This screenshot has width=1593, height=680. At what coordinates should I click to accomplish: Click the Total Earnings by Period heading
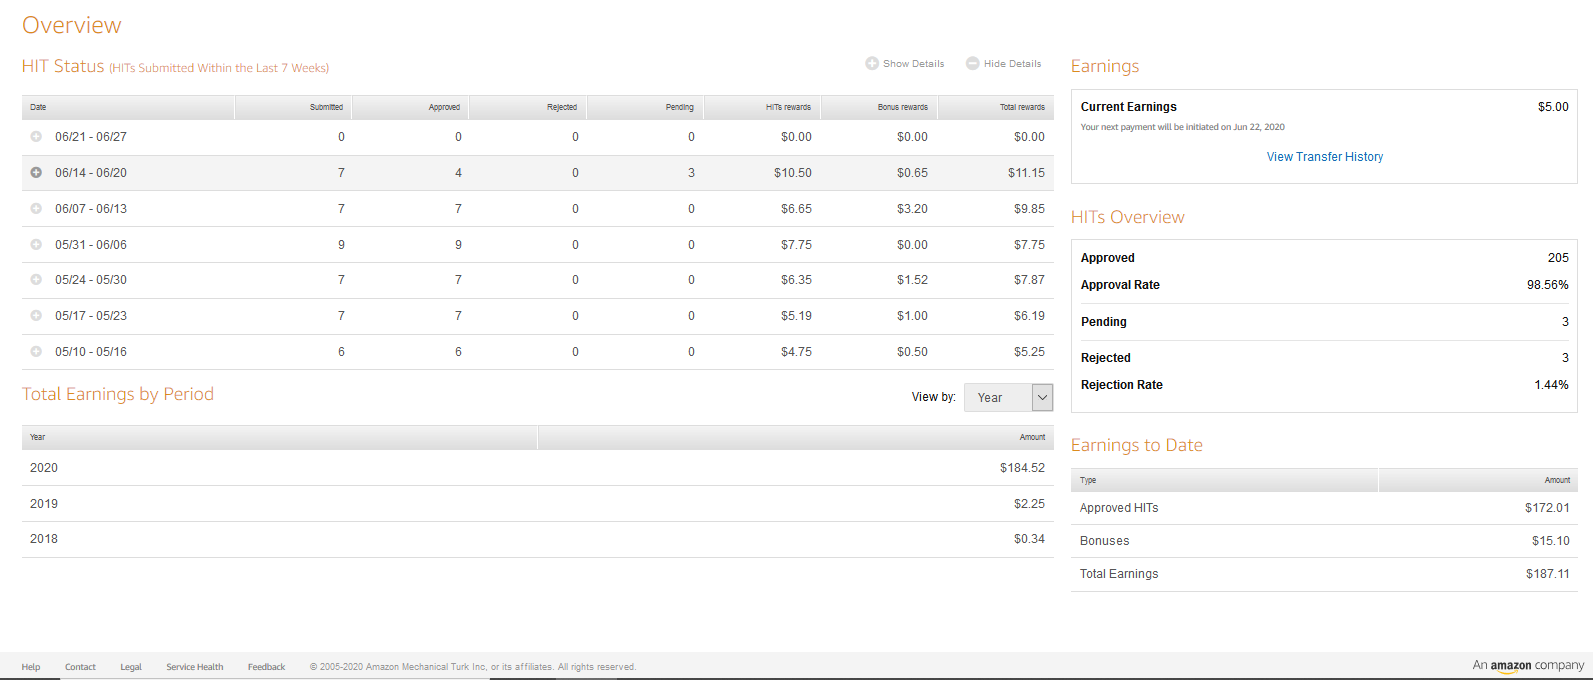pyautogui.click(x=118, y=394)
